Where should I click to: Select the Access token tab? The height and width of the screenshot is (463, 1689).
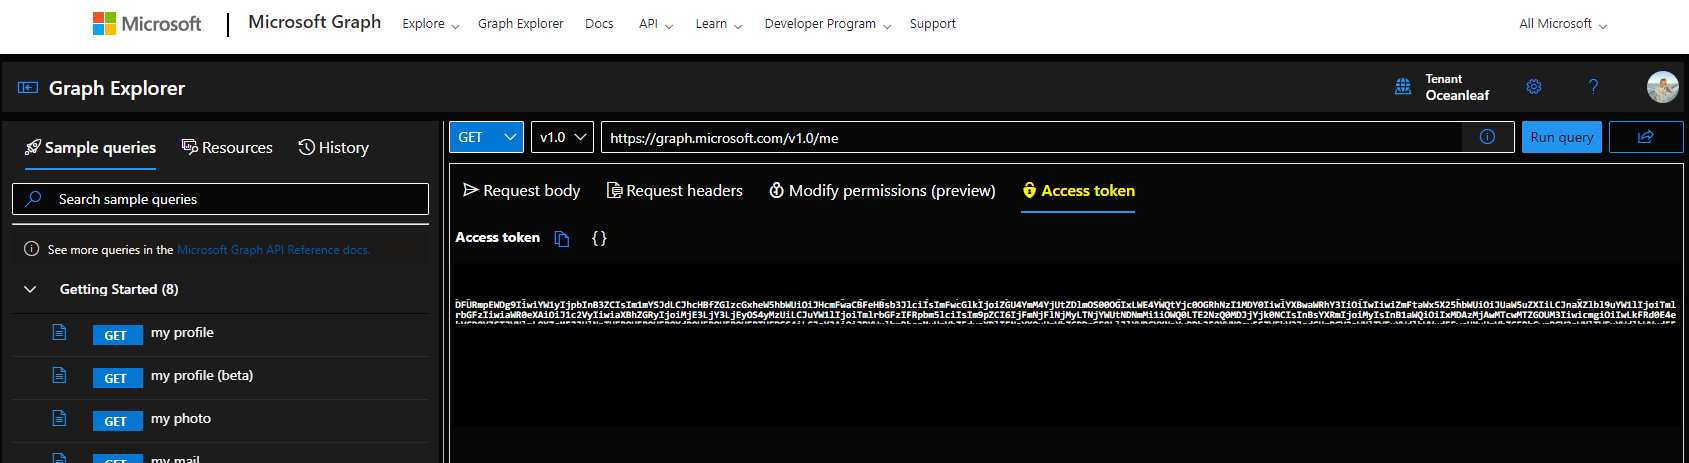coord(1078,190)
